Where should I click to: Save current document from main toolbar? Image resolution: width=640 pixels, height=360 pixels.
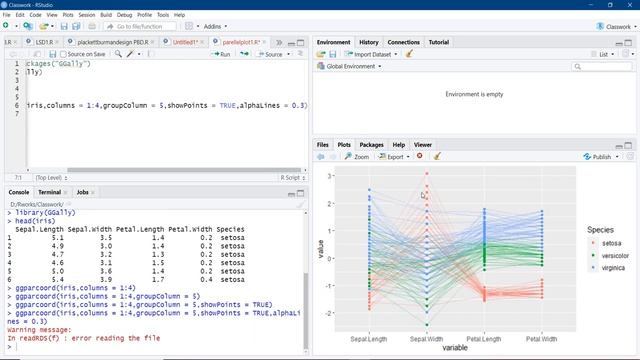pyautogui.click(x=64, y=26)
